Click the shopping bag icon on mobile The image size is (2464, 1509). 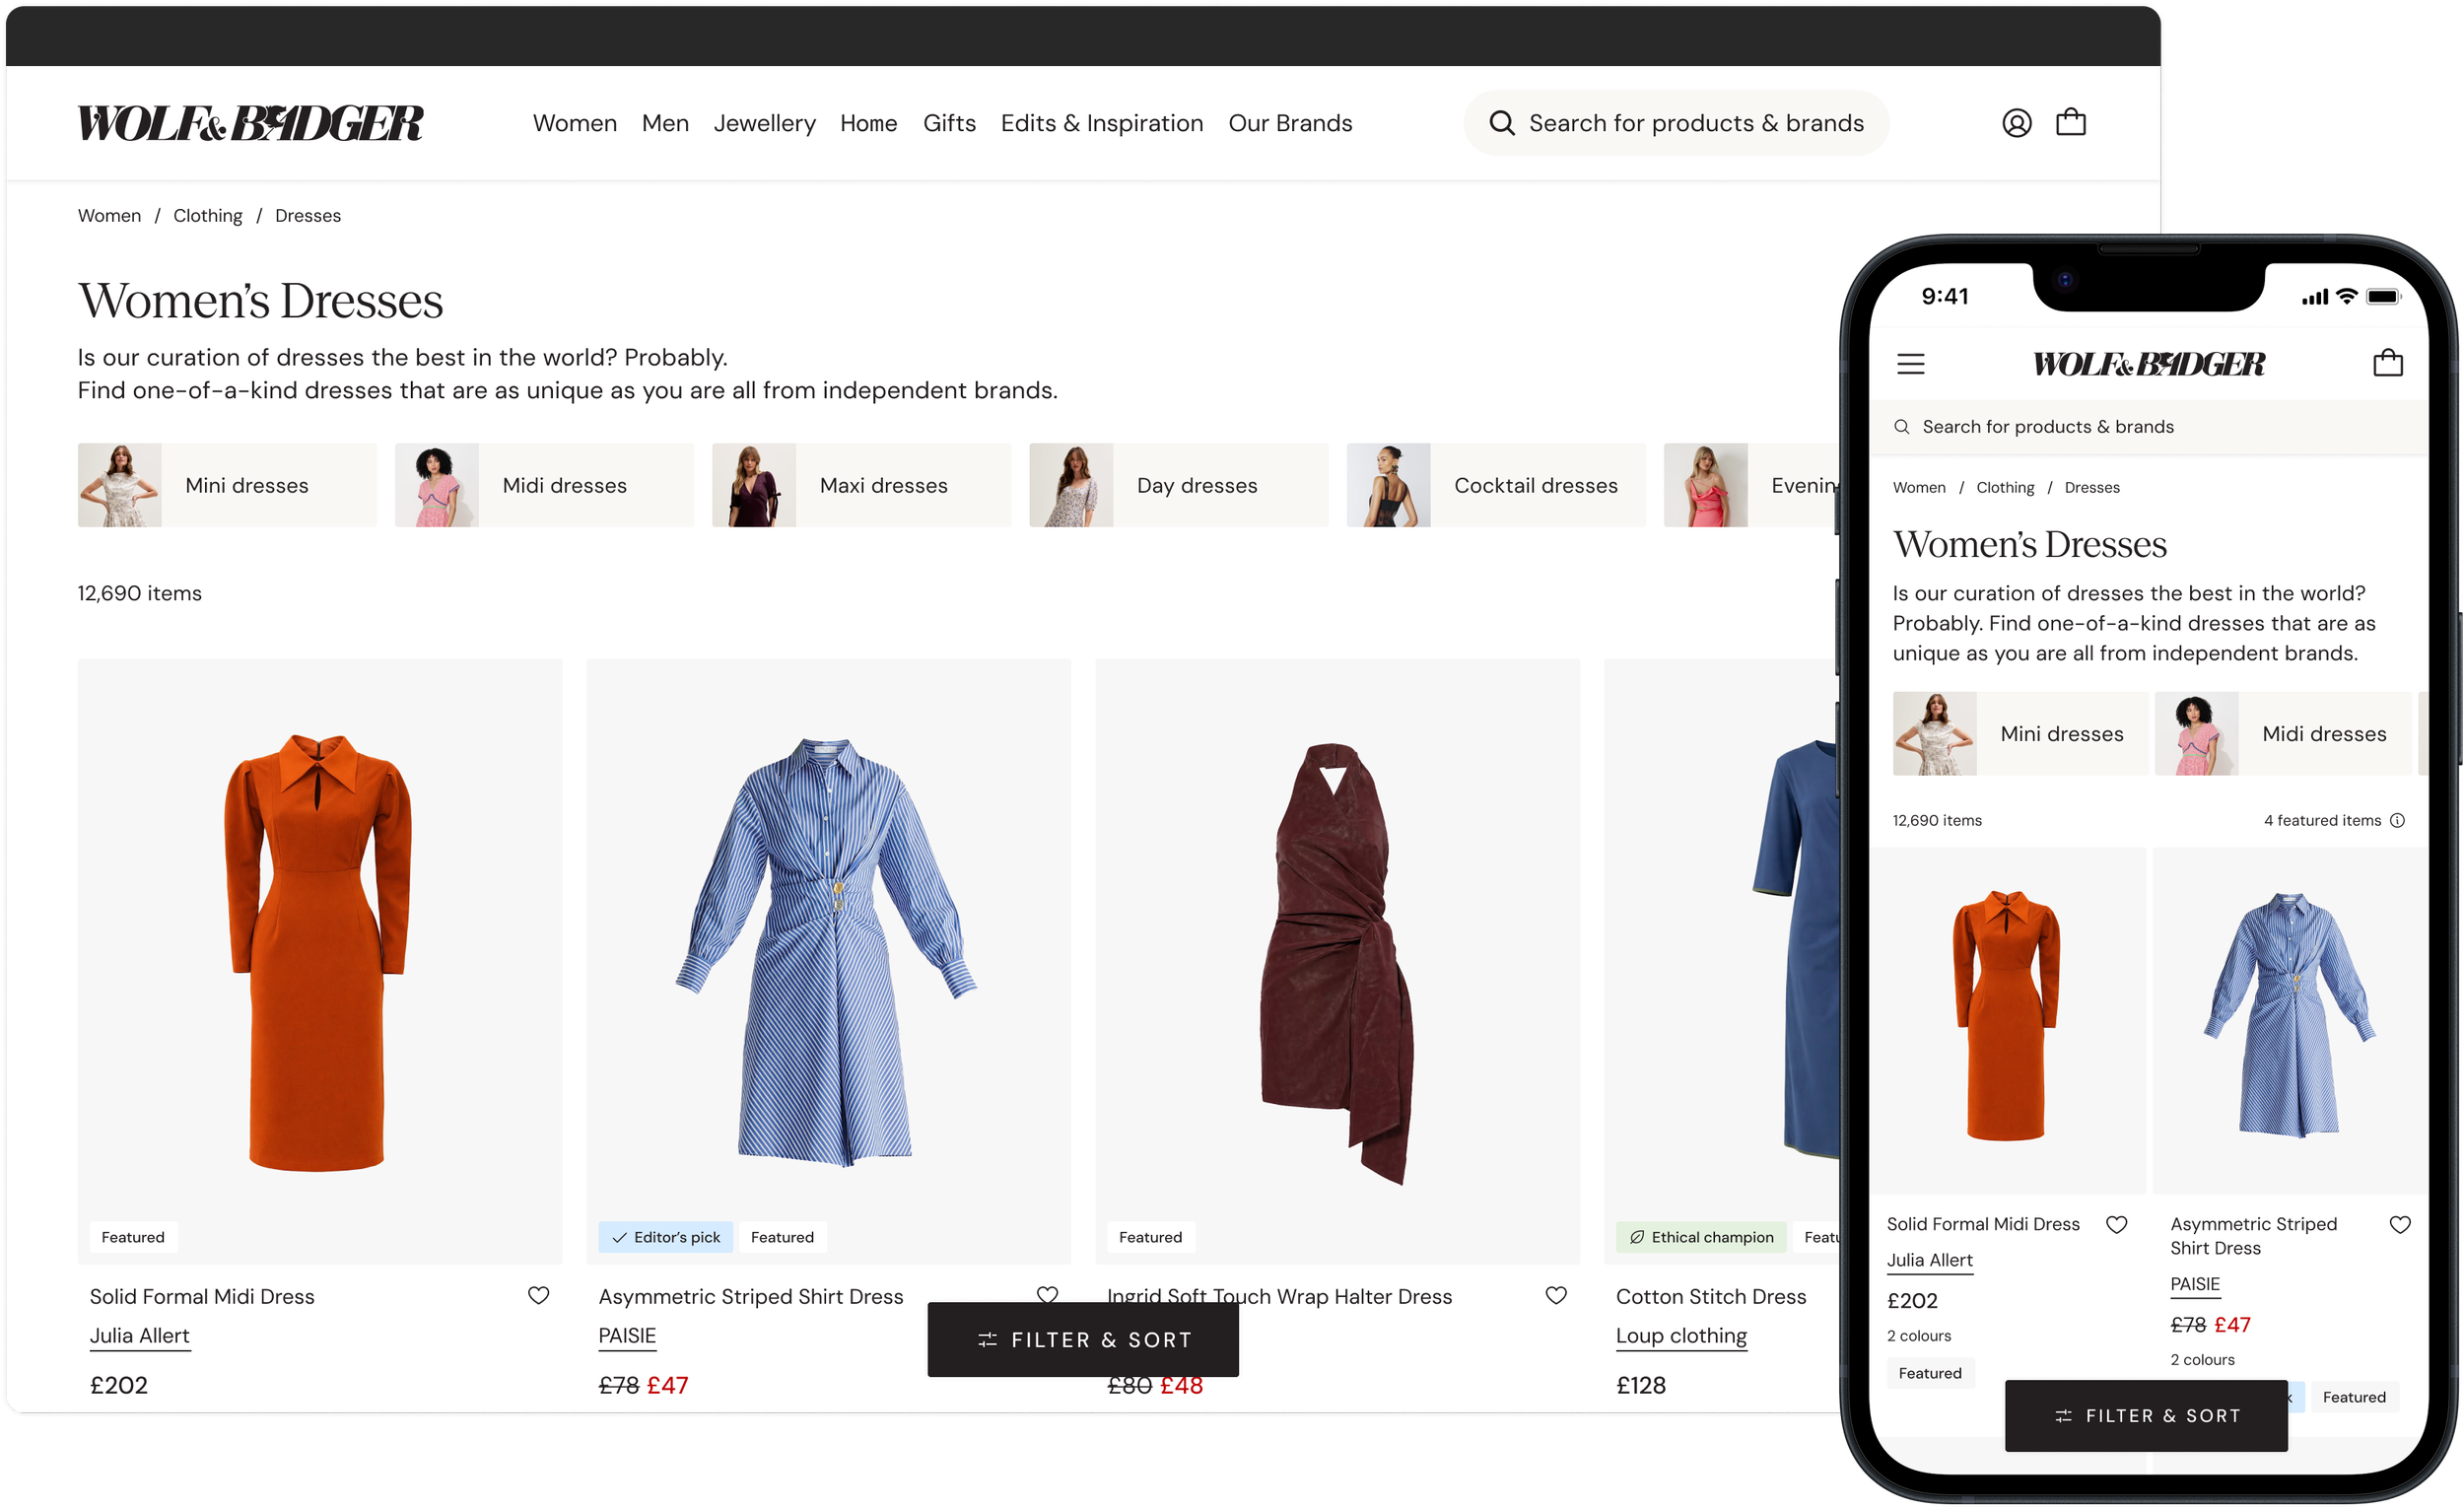[2388, 363]
